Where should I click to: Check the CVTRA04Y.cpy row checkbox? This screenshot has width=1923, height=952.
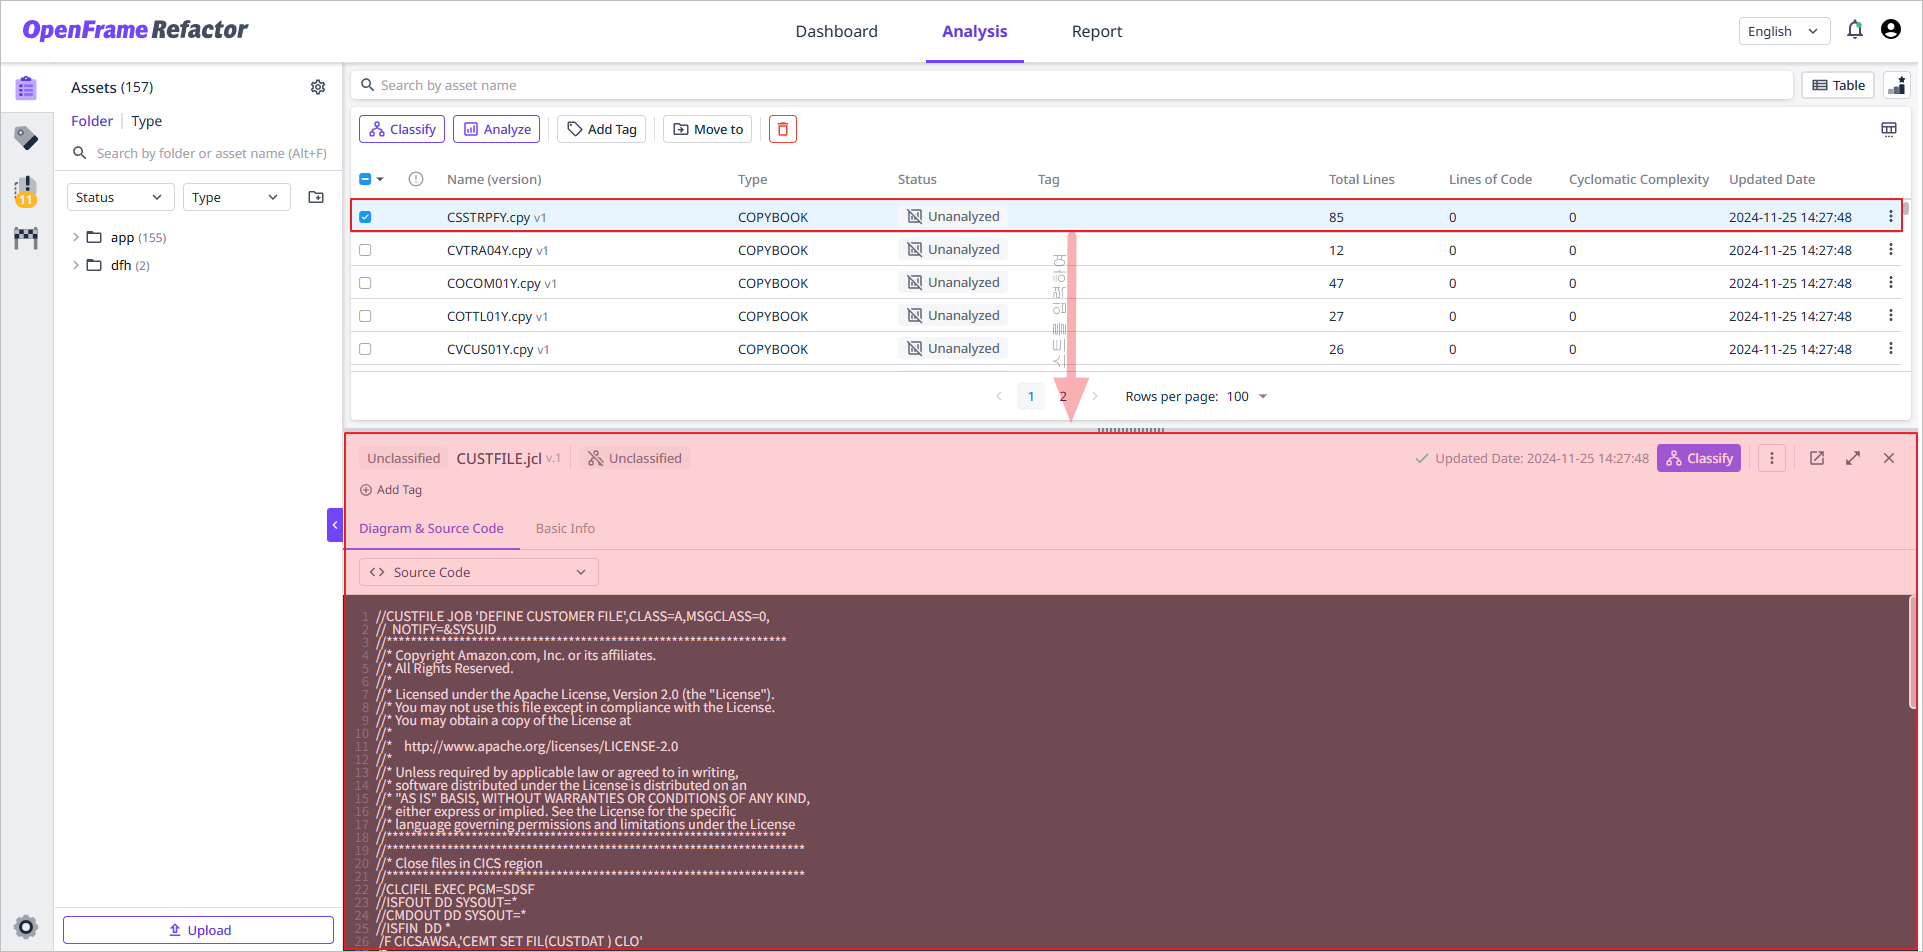365,250
